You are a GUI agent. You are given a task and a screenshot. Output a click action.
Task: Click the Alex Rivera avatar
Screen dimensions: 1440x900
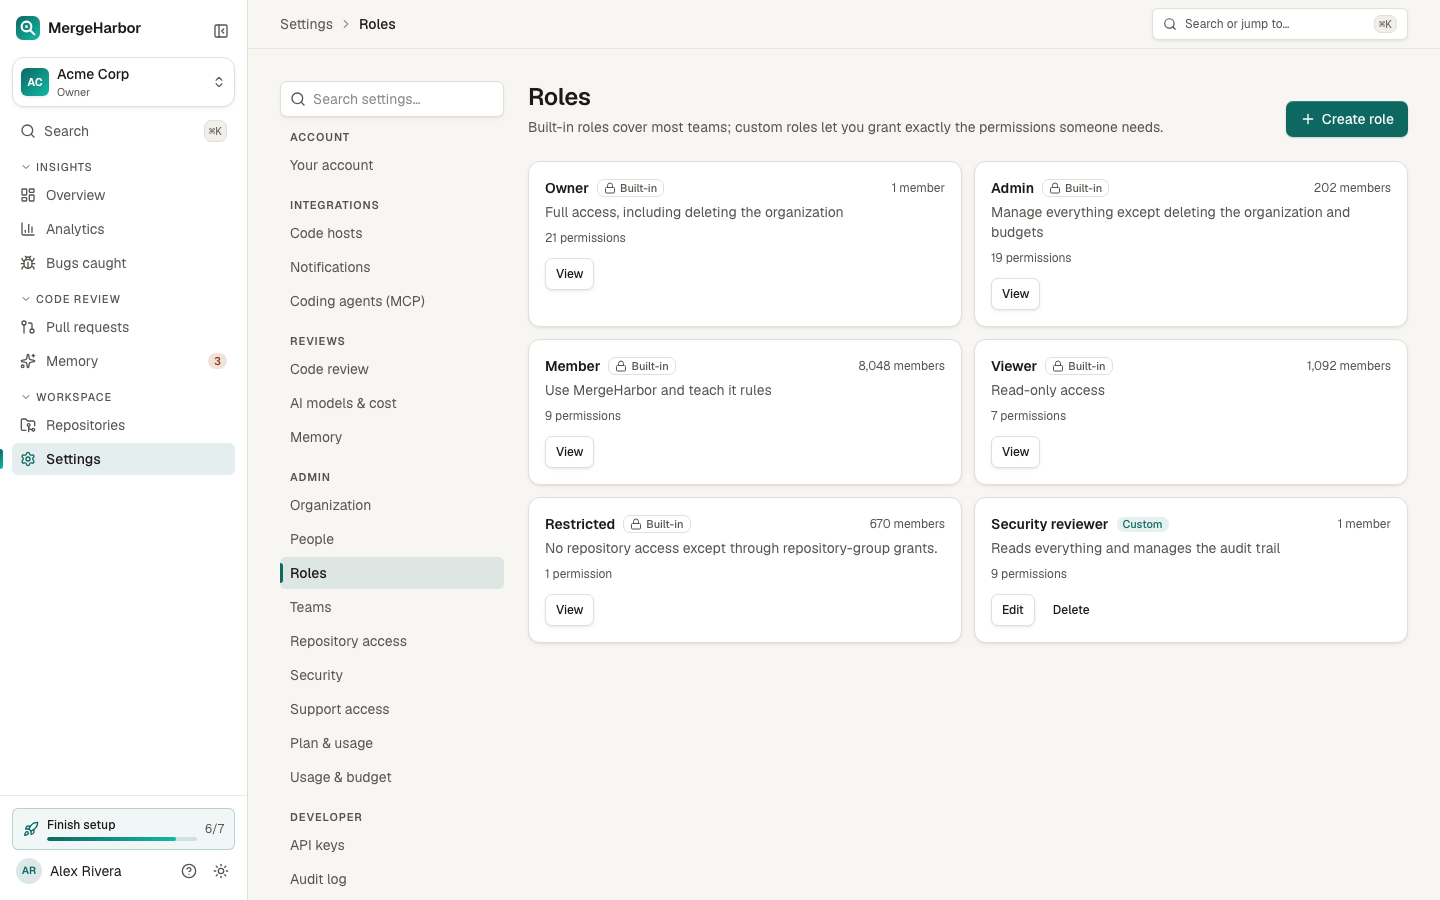(x=29, y=871)
